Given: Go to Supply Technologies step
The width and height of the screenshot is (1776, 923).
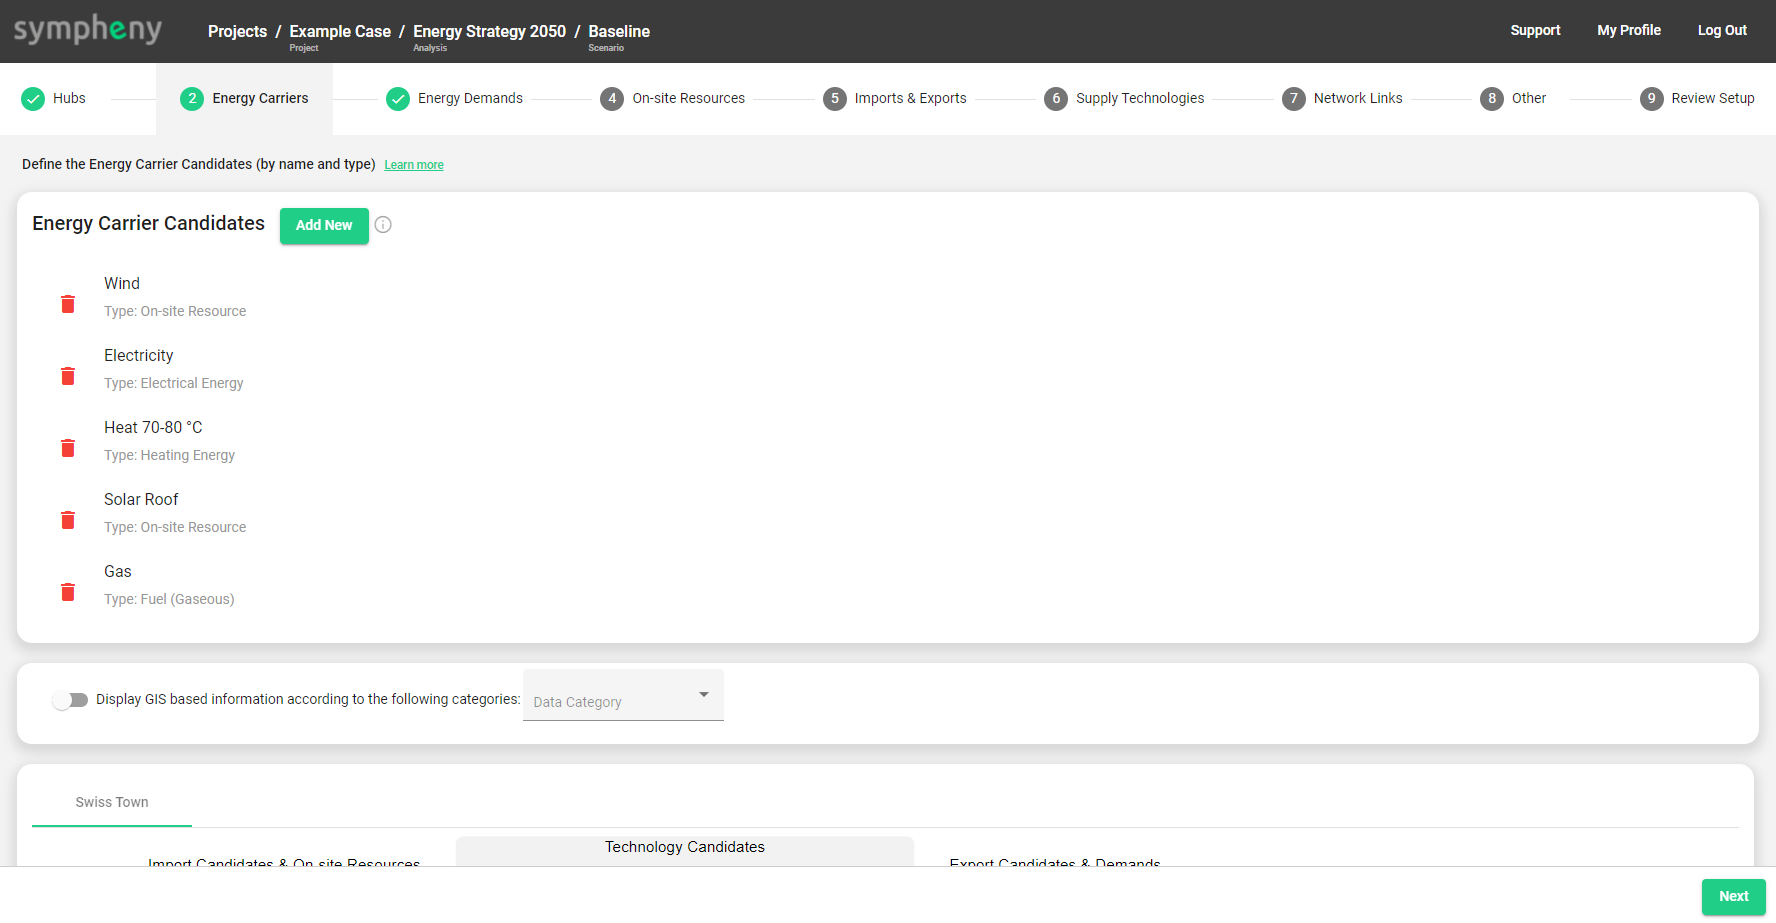Looking at the screenshot, I should tap(1139, 99).
